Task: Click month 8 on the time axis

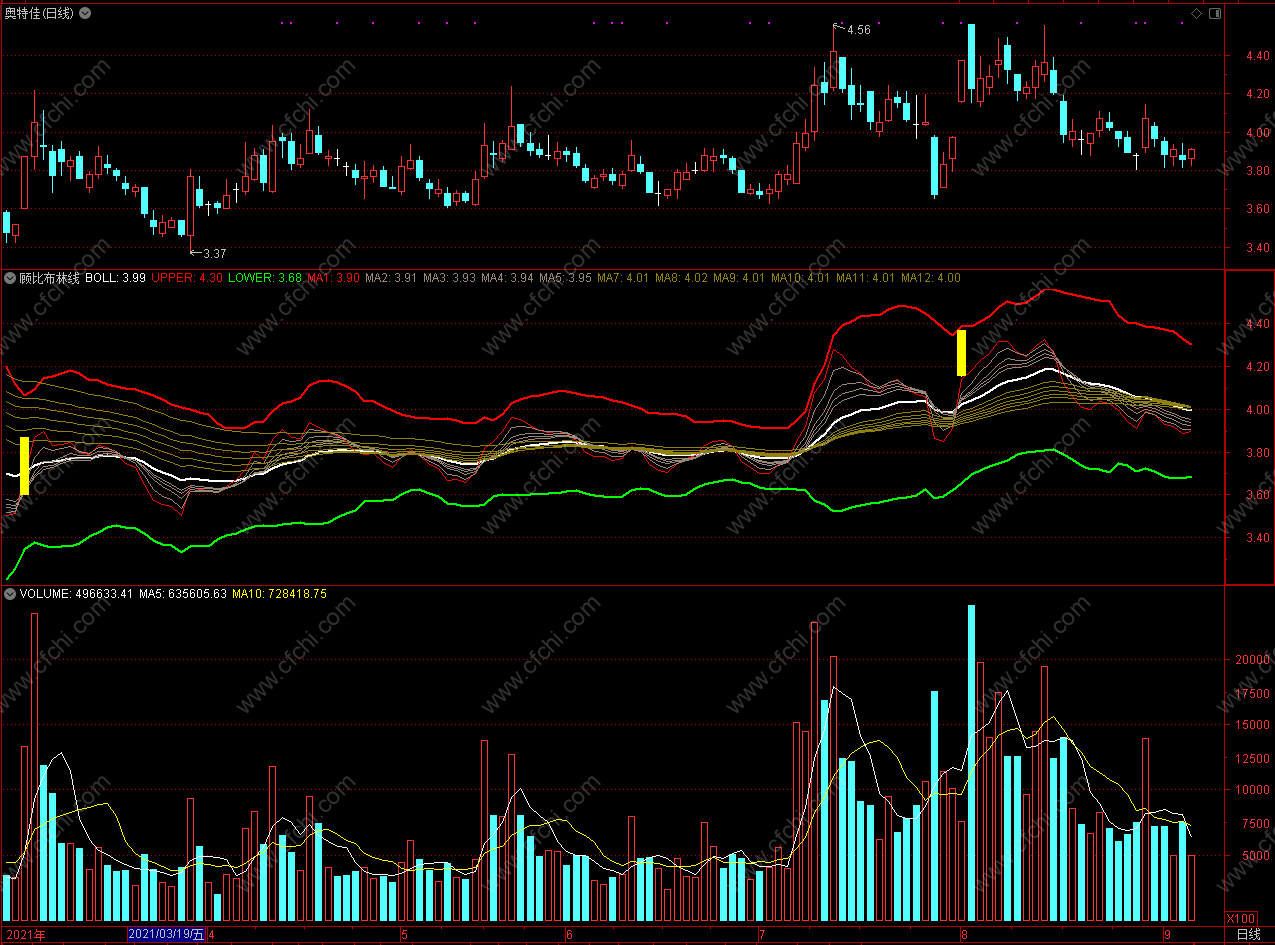Action: [x=964, y=935]
